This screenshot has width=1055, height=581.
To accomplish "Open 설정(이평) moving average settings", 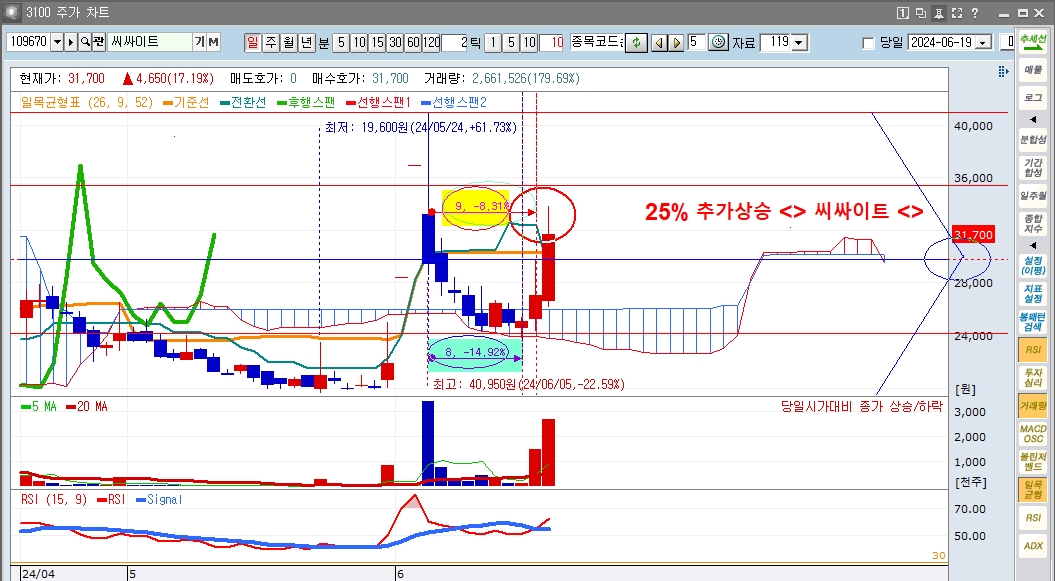I will click(x=1033, y=265).
